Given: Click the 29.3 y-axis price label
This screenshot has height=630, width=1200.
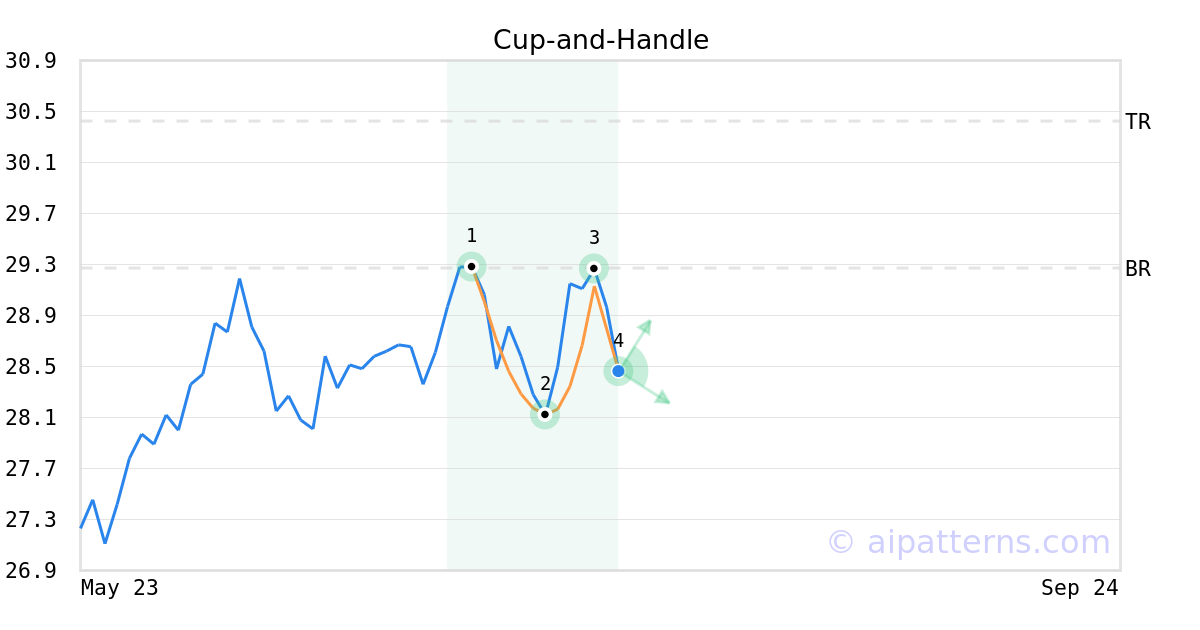Looking at the screenshot, I should coord(30,265).
